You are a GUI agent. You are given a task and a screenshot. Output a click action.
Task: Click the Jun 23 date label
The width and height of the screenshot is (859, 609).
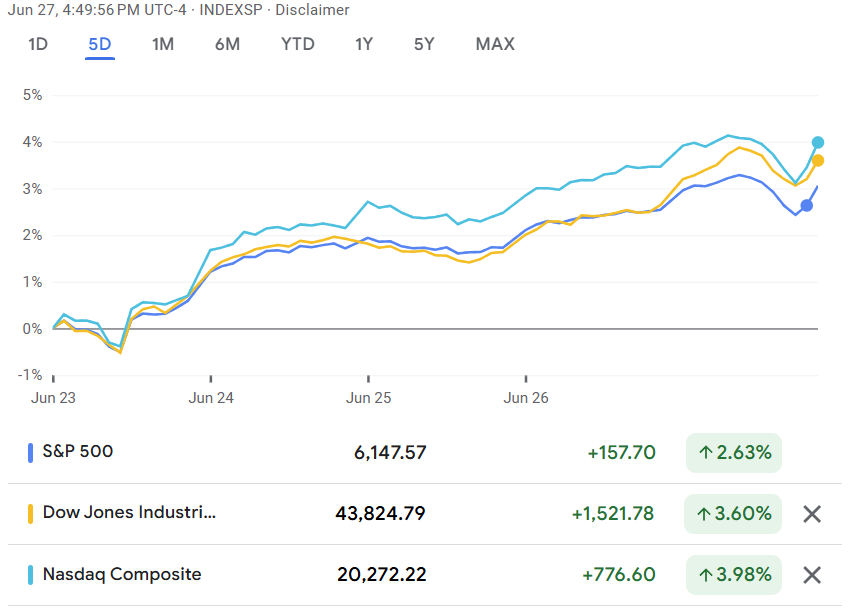(53, 398)
